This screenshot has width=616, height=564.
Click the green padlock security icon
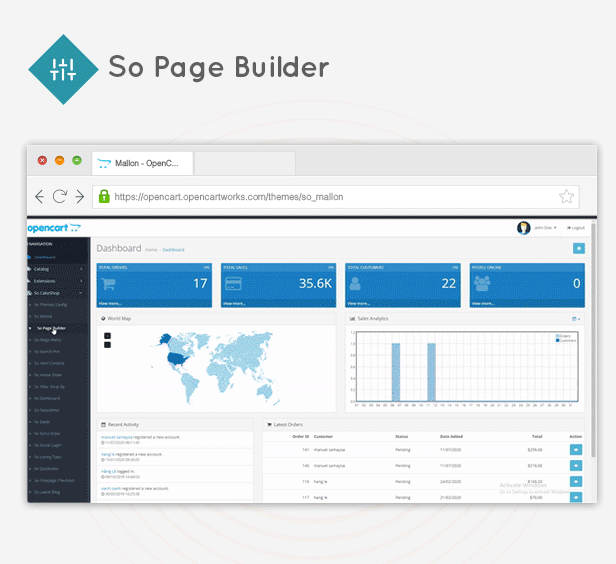tap(102, 196)
